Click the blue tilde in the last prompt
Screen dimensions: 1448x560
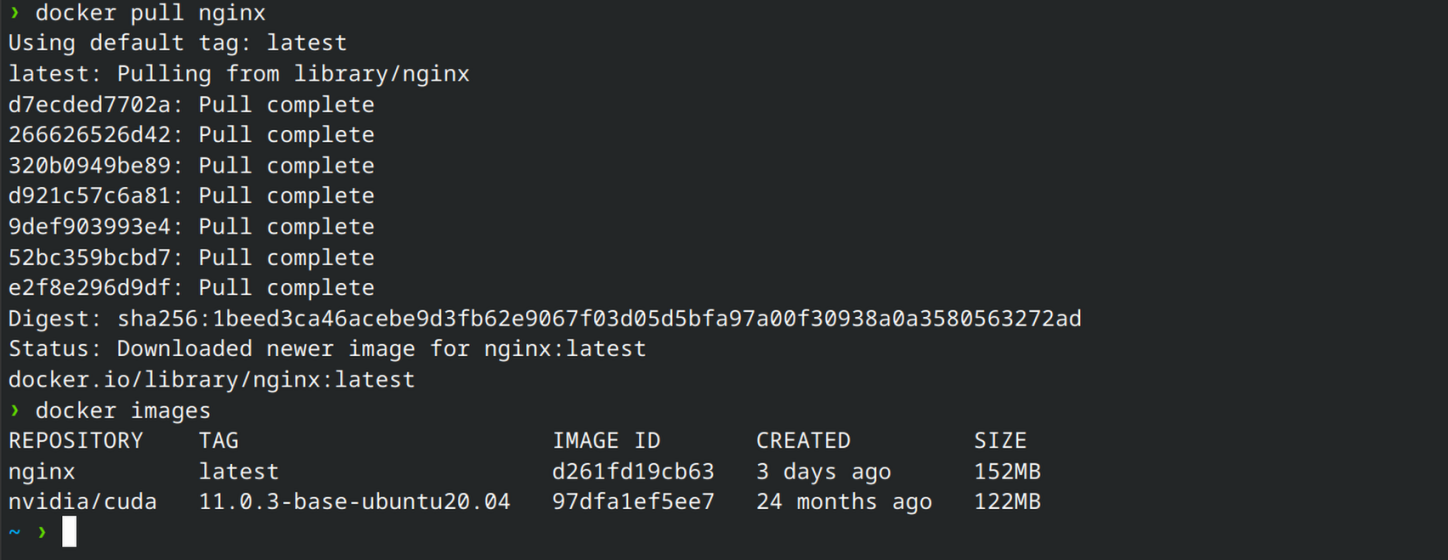coord(14,532)
